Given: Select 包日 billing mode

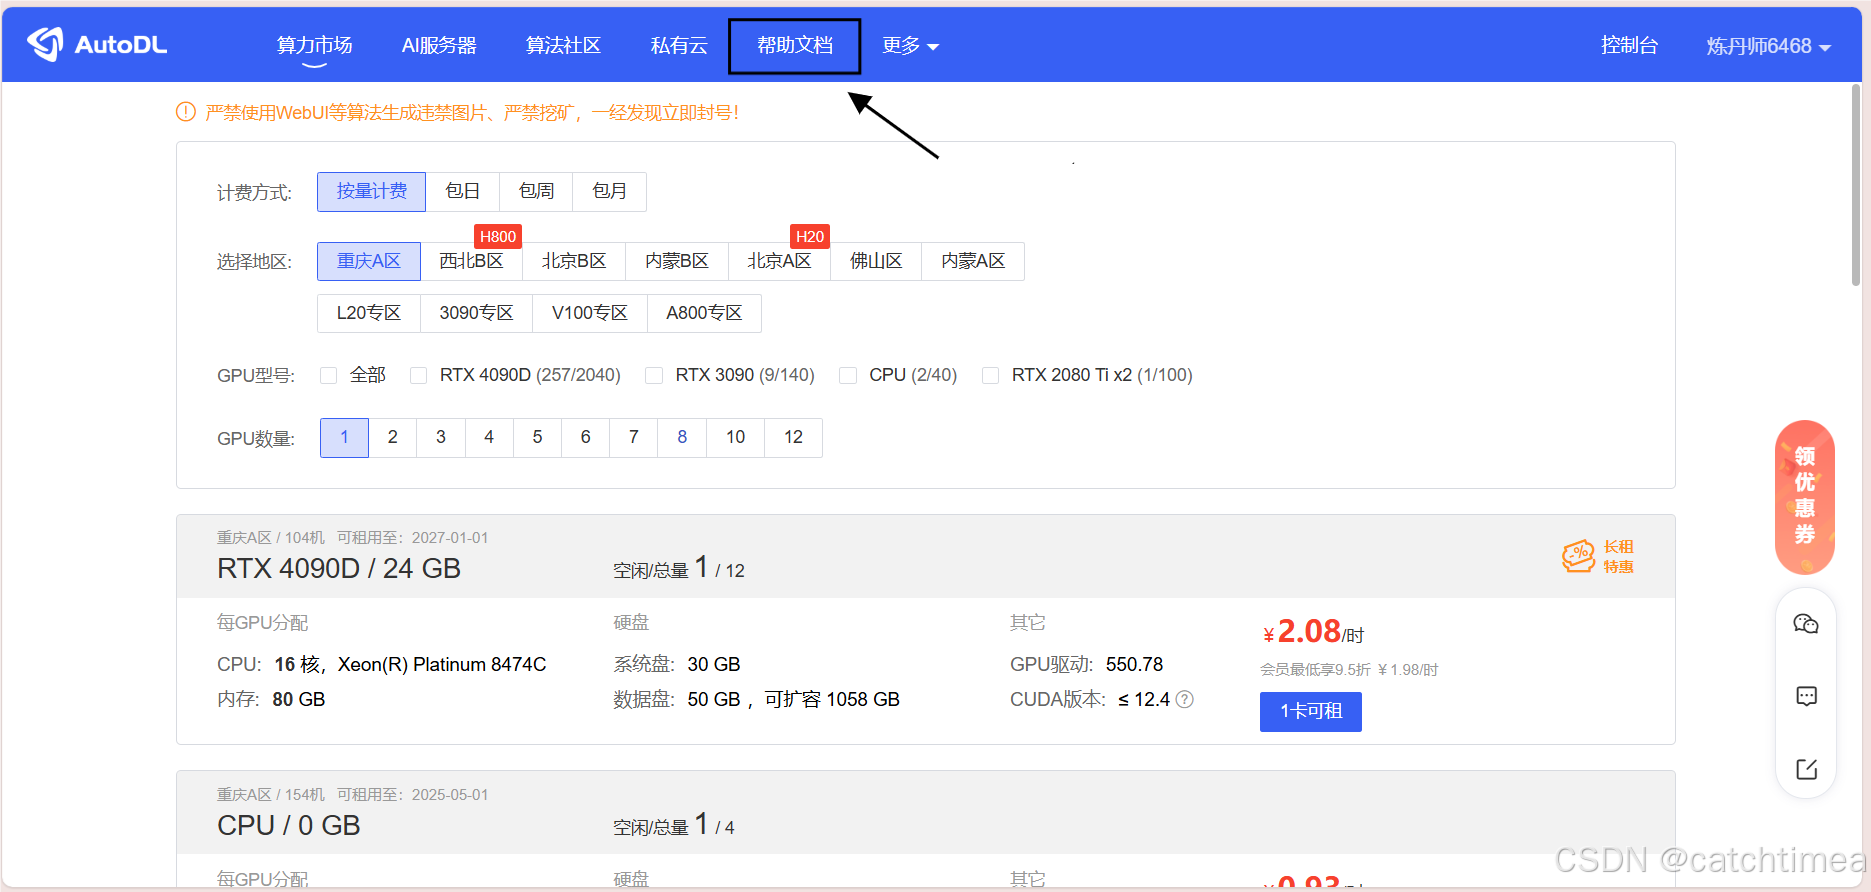Looking at the screenshot, I should tap(462, 192).
